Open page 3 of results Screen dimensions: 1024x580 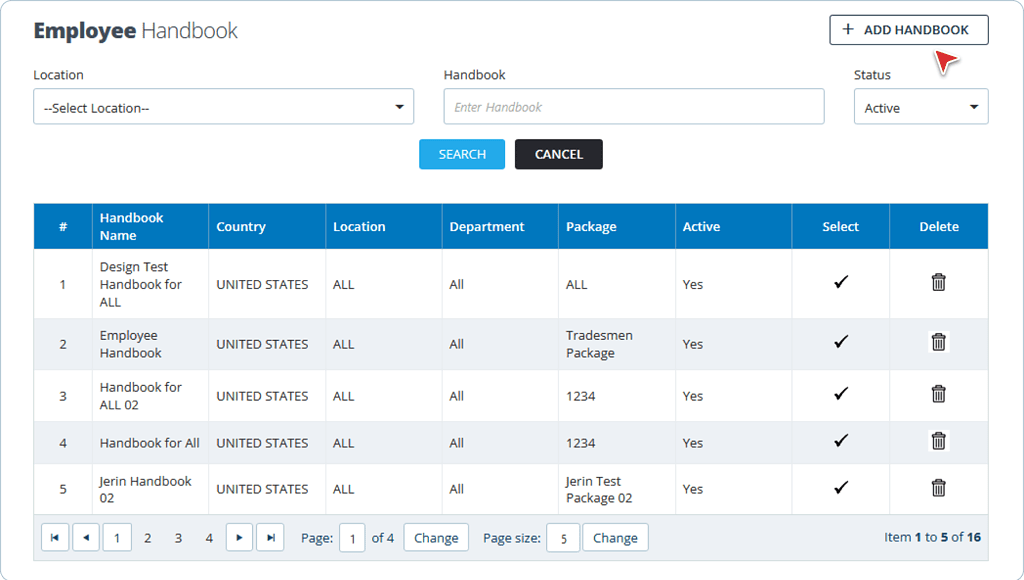(178, 537)
